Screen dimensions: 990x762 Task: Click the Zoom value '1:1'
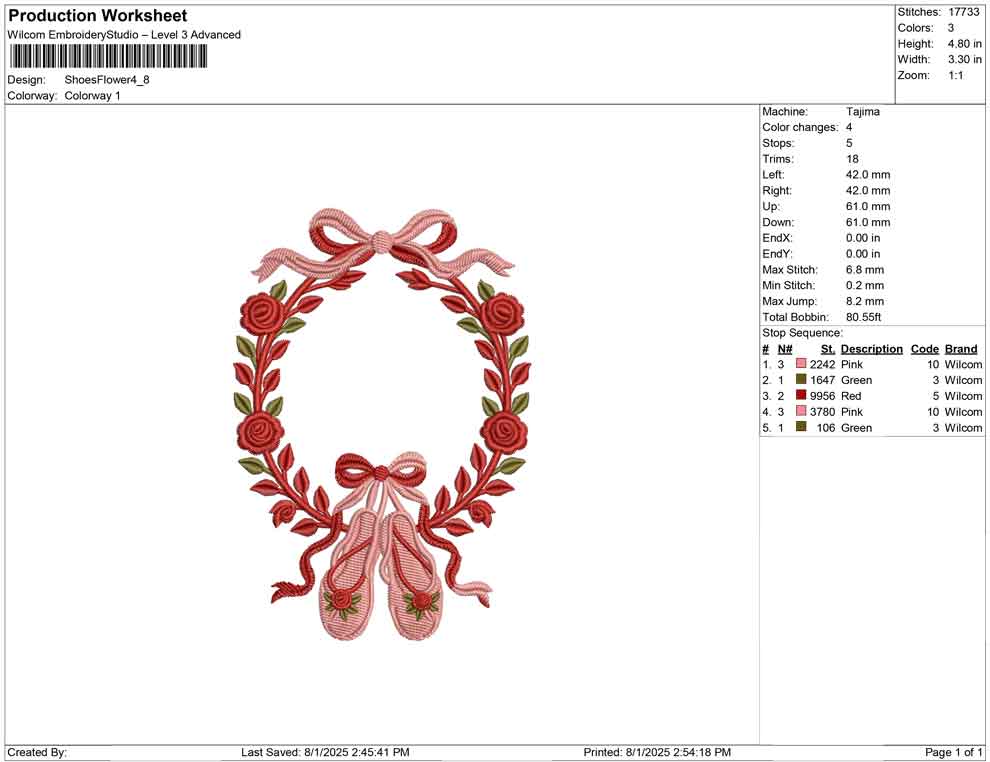[955, 75]
